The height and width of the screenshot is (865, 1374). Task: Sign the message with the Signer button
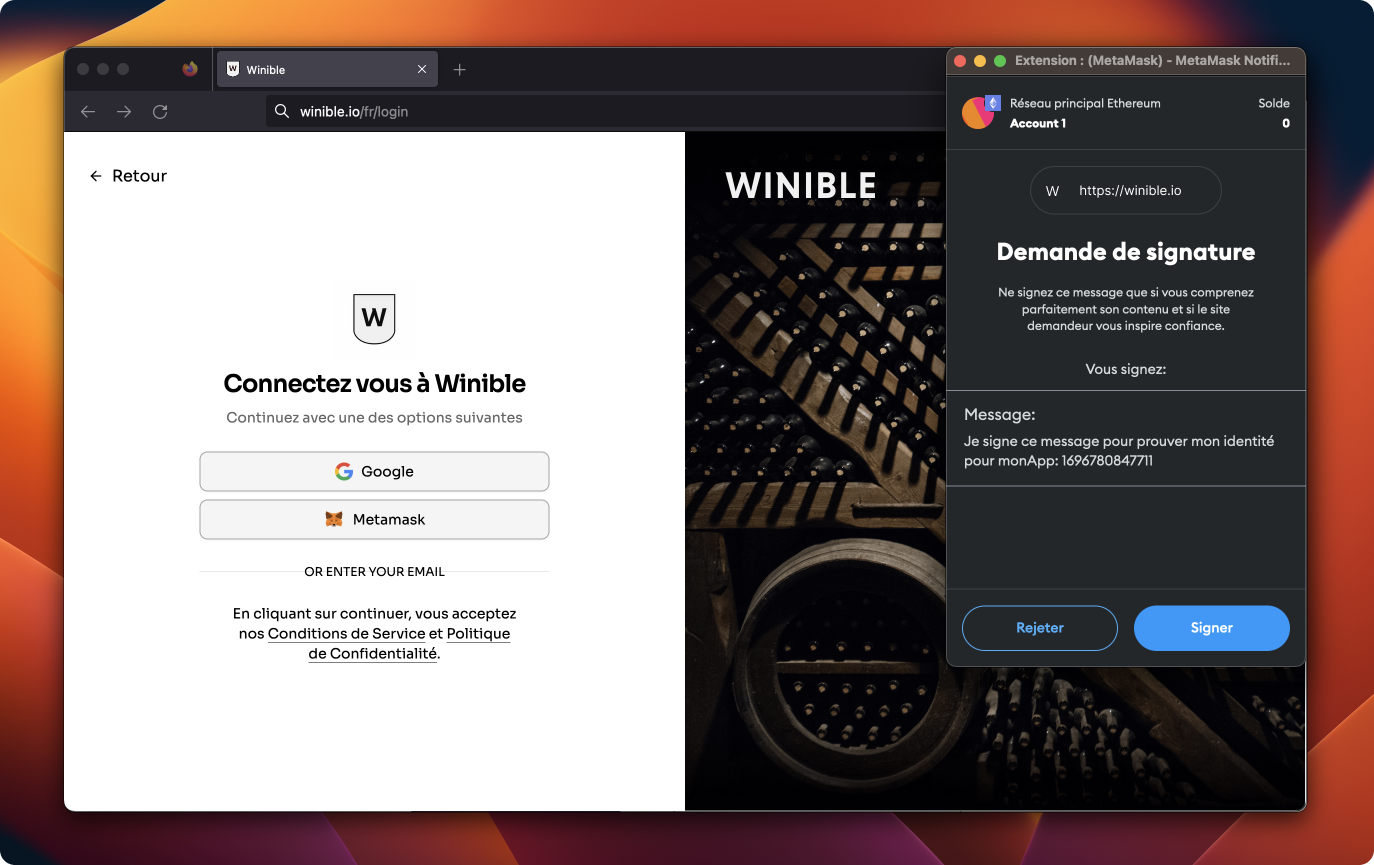pyautogui.click(x=1212, y=628)
